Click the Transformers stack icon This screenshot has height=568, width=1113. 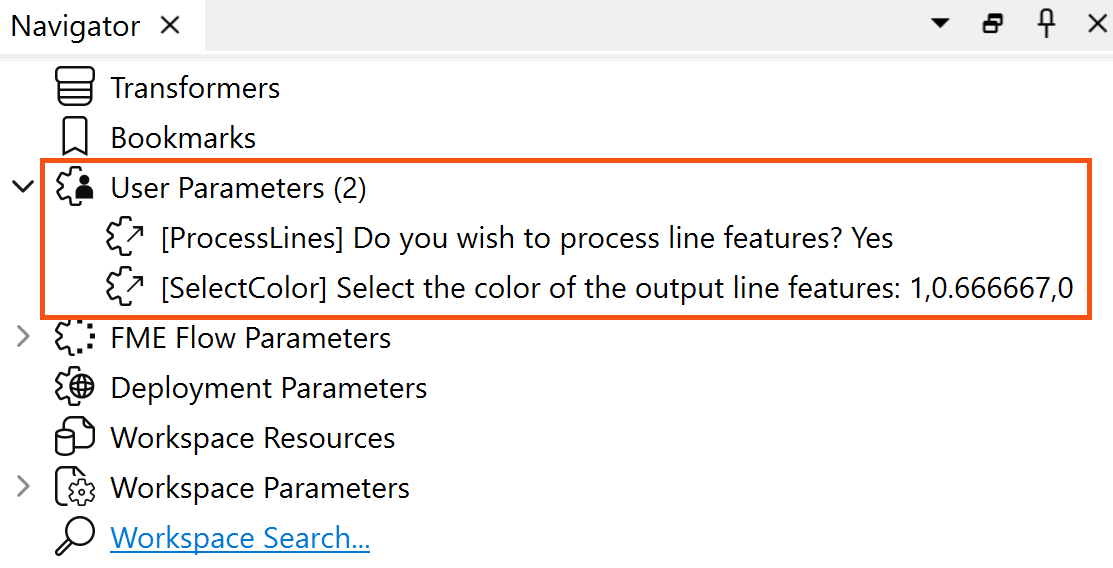(75, 87)
